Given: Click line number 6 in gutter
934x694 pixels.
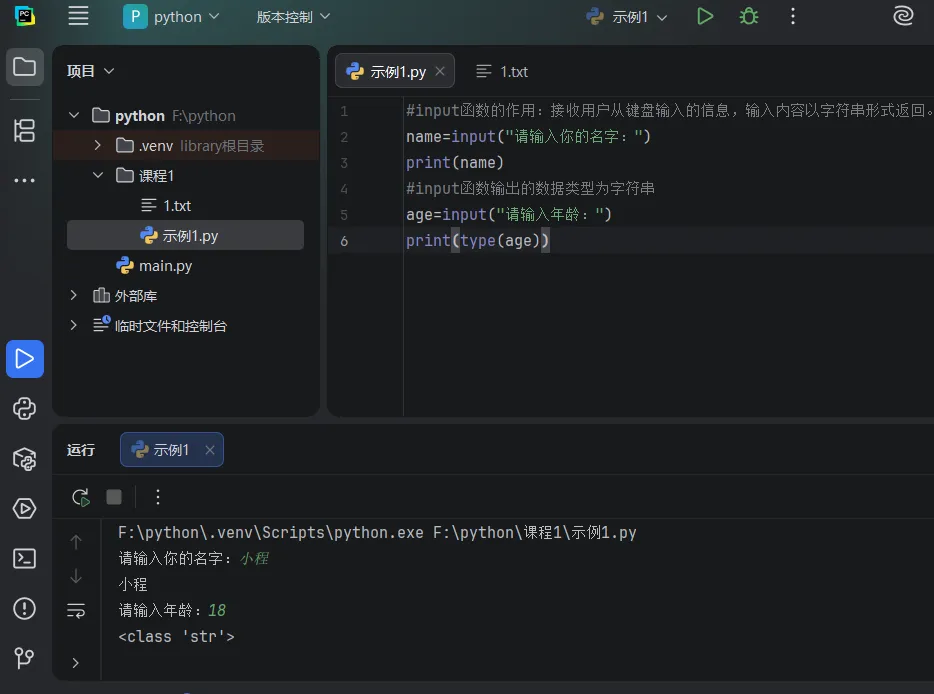Looking at the screenshot, I should pyautogui.click(x=344, y=241).
